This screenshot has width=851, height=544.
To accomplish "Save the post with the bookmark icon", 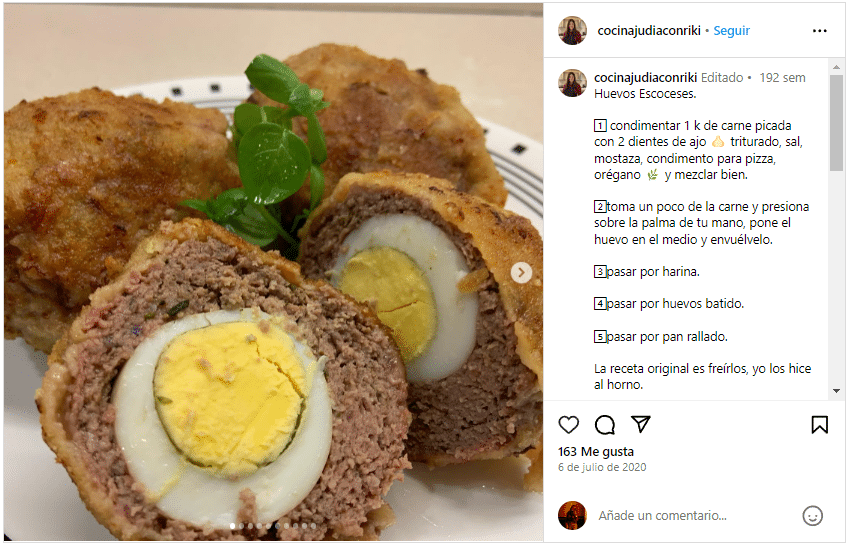I will (820, 425).
